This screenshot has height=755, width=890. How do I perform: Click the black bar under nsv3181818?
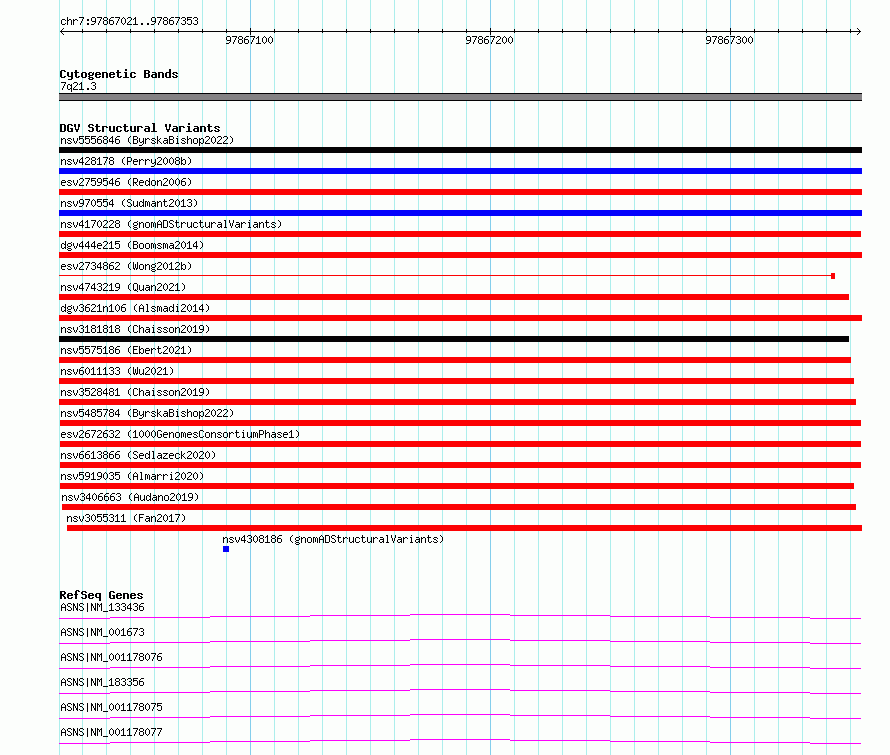454,339
